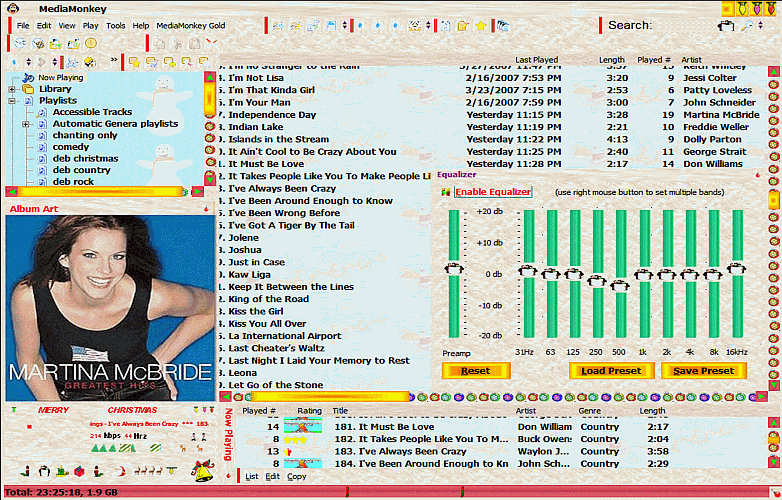
Task: Click the Preamp slider handle
Action: [454, 269]
